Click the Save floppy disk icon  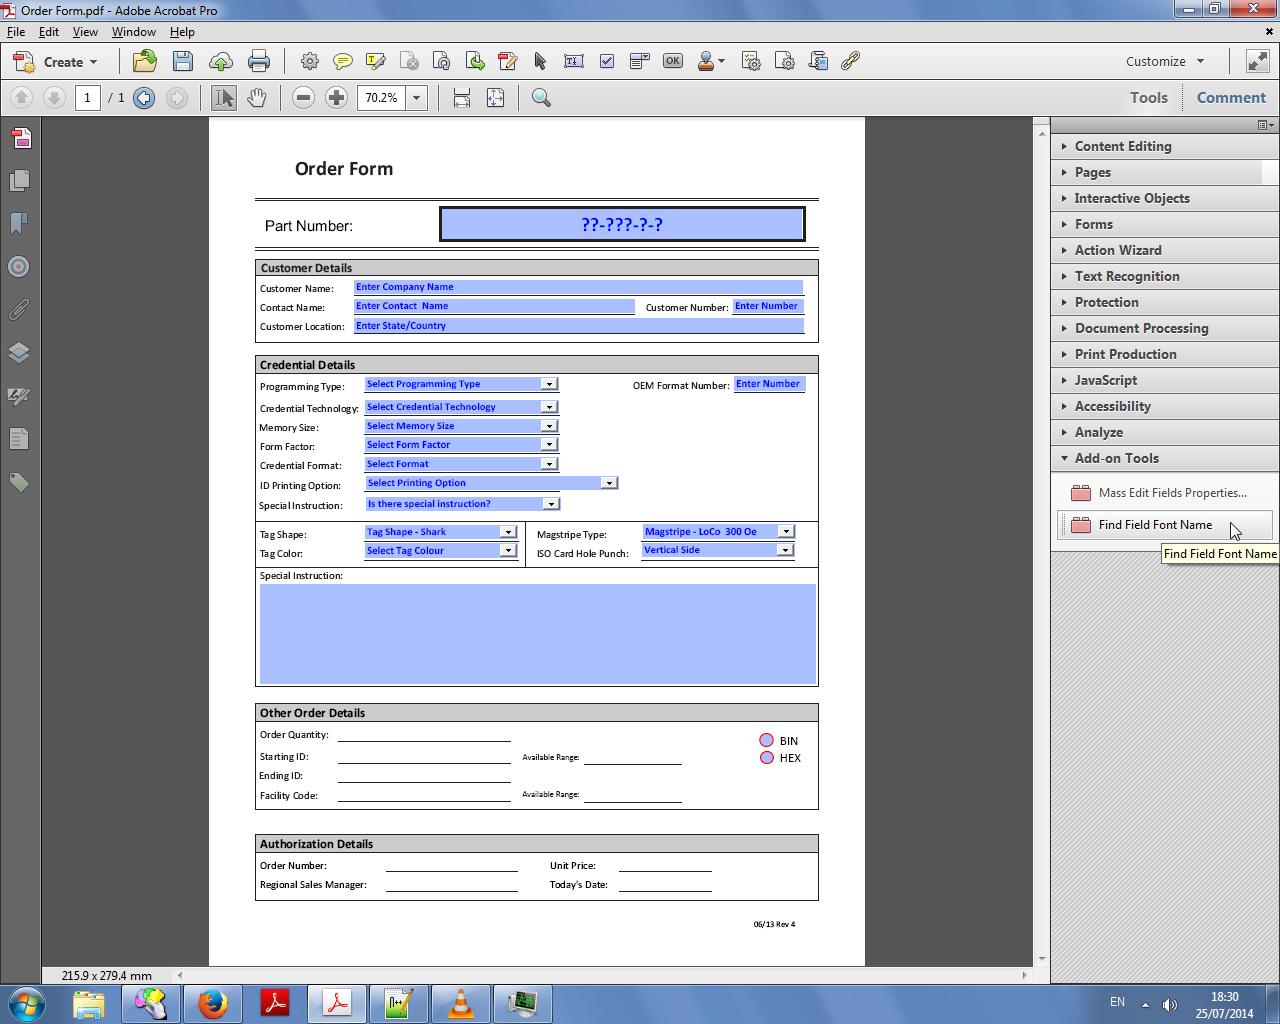tap(182, 62)
